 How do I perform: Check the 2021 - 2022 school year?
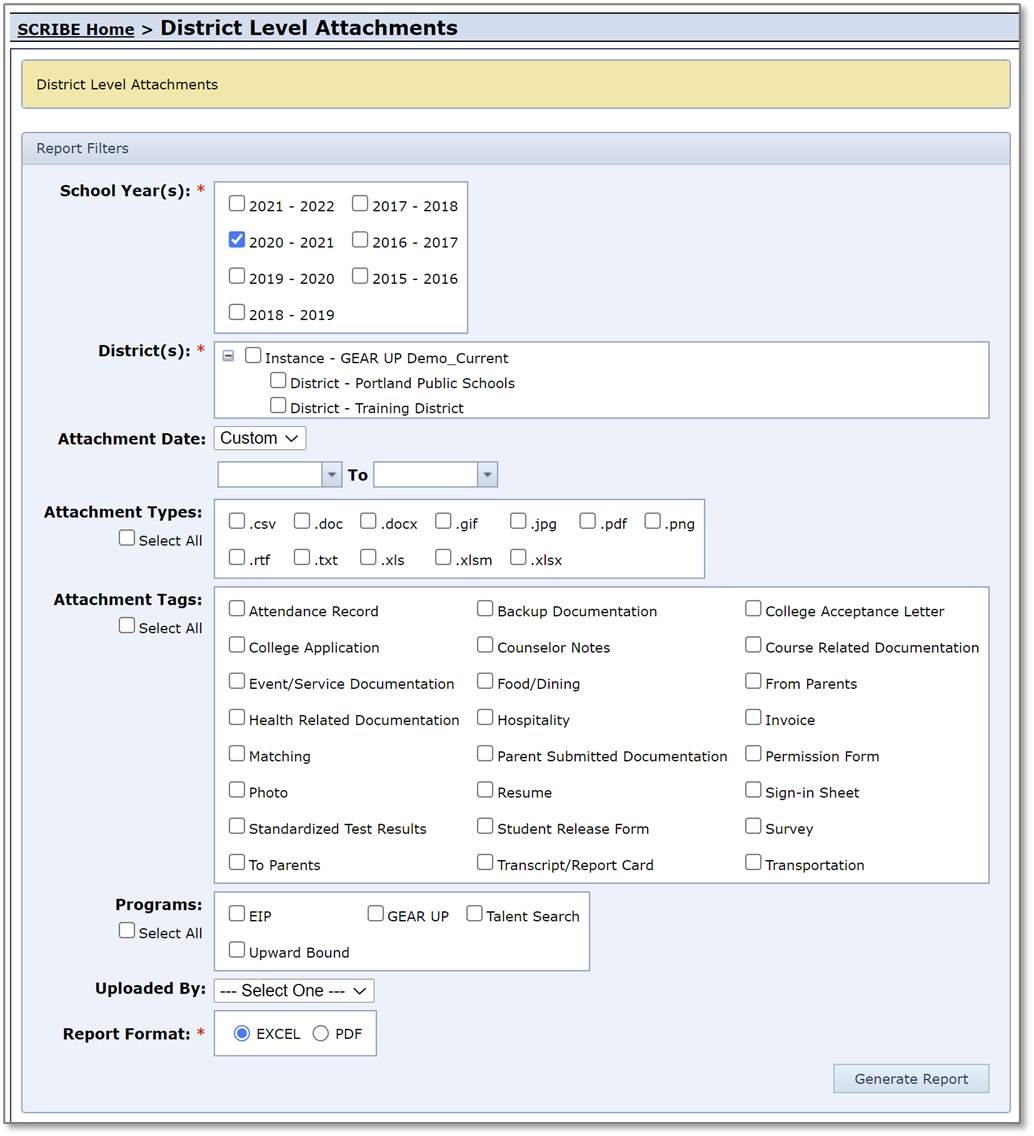(237, 204)
